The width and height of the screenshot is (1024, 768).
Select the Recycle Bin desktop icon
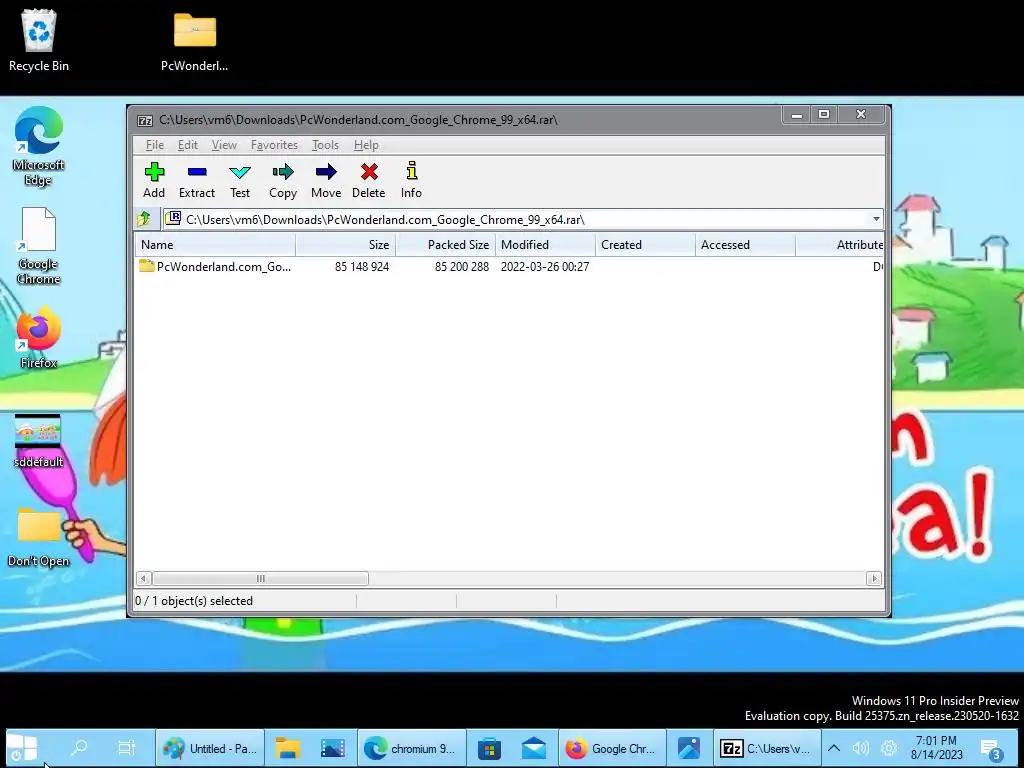(39, 40)
